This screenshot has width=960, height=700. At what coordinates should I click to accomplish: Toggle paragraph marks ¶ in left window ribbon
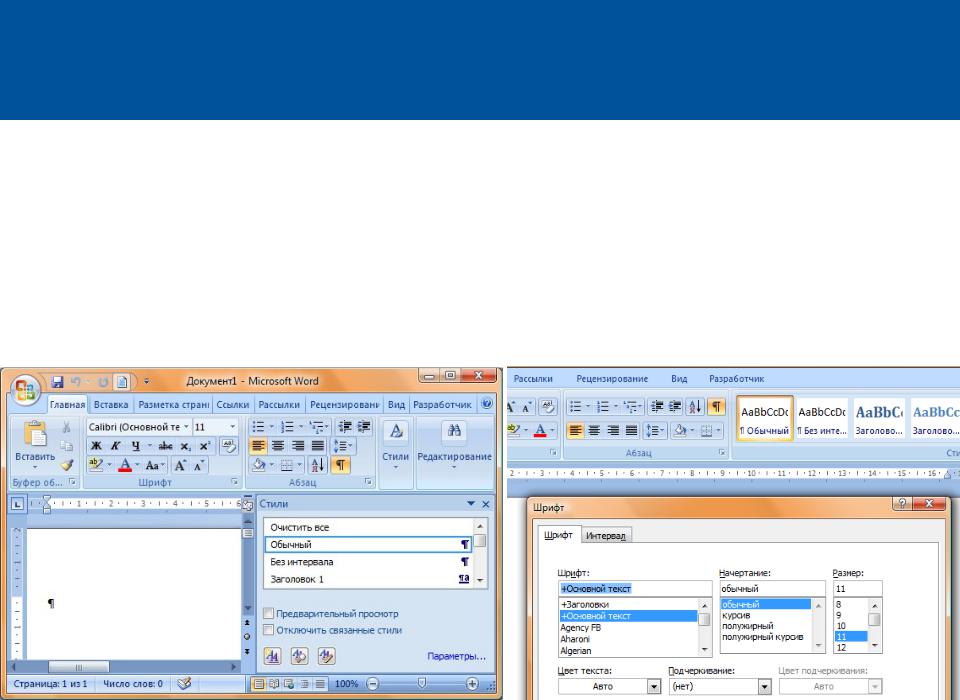tap(340, 465)
